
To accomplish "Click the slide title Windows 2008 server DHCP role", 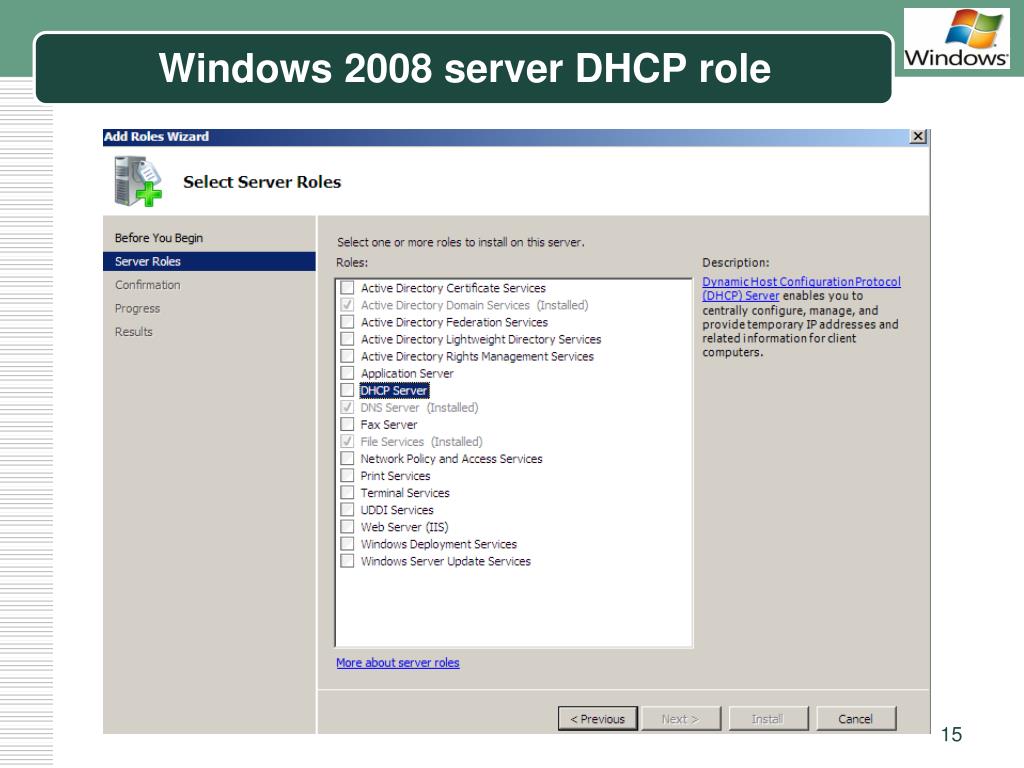I will pos(464,67).
